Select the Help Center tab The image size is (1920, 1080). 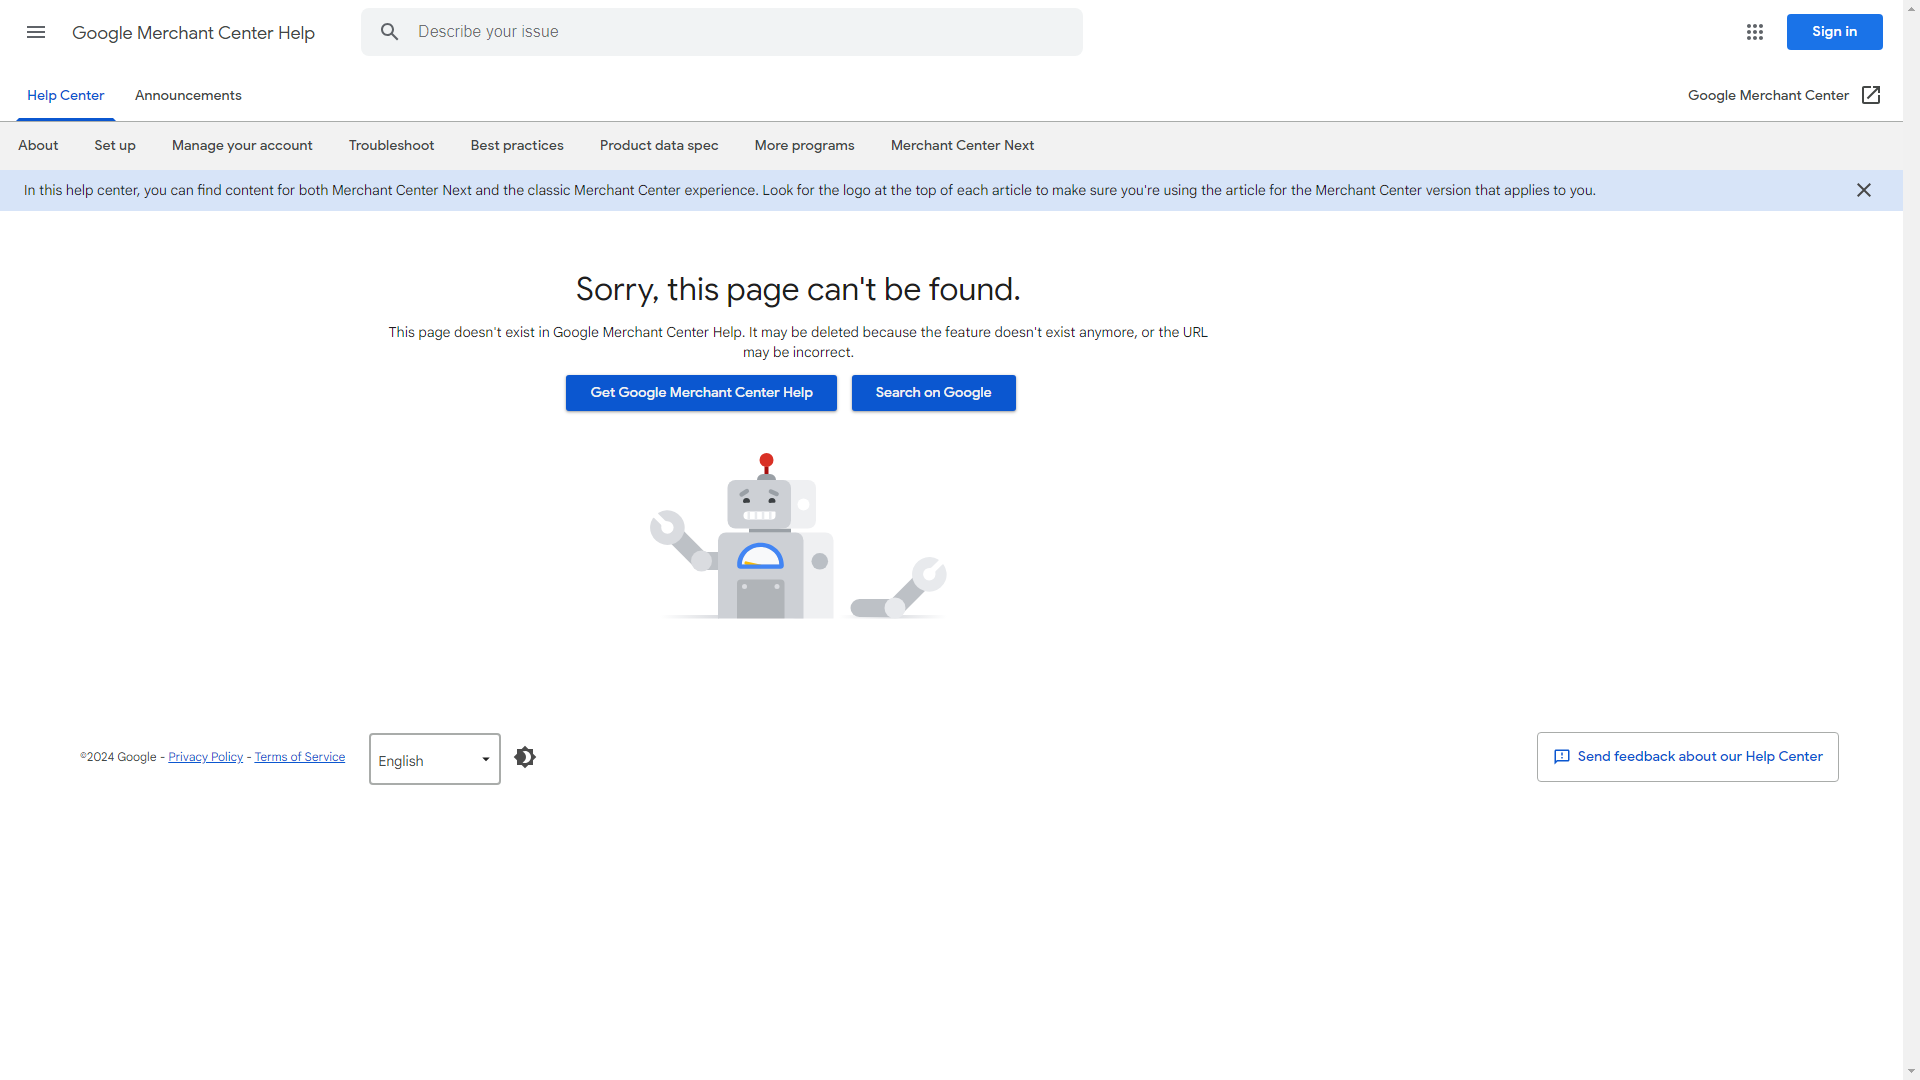click(65, 95)
